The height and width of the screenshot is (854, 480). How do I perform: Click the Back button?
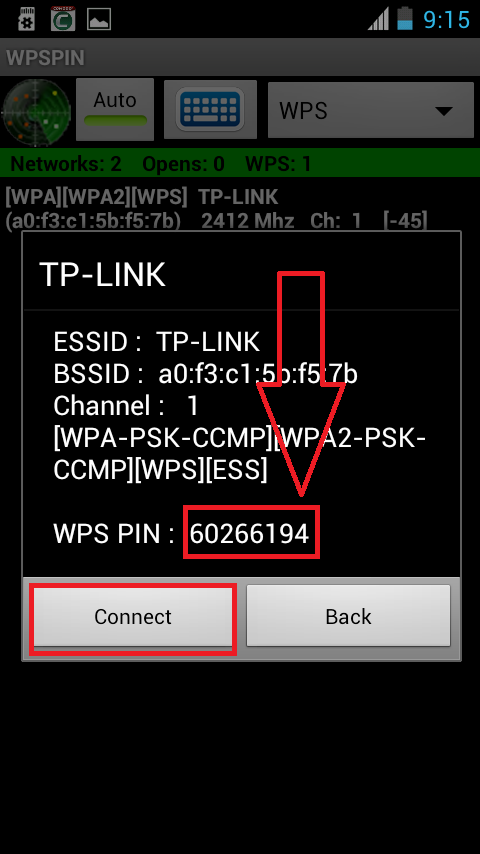[x=348, y=616]
